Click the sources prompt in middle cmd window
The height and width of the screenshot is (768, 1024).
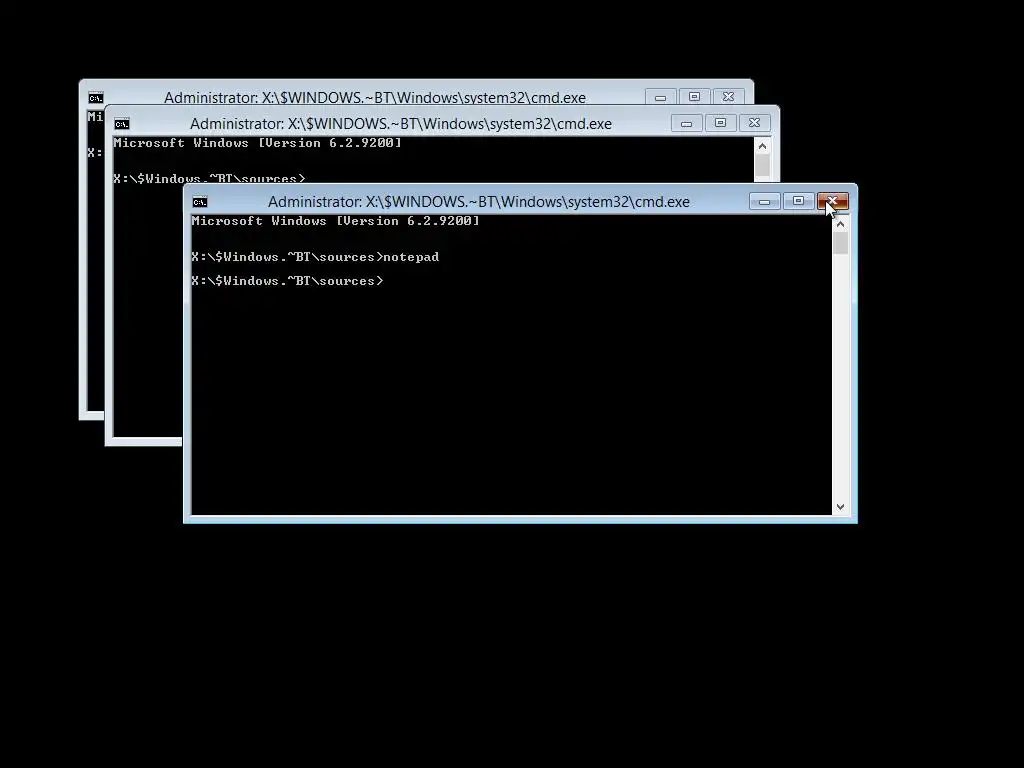point(209,178)
